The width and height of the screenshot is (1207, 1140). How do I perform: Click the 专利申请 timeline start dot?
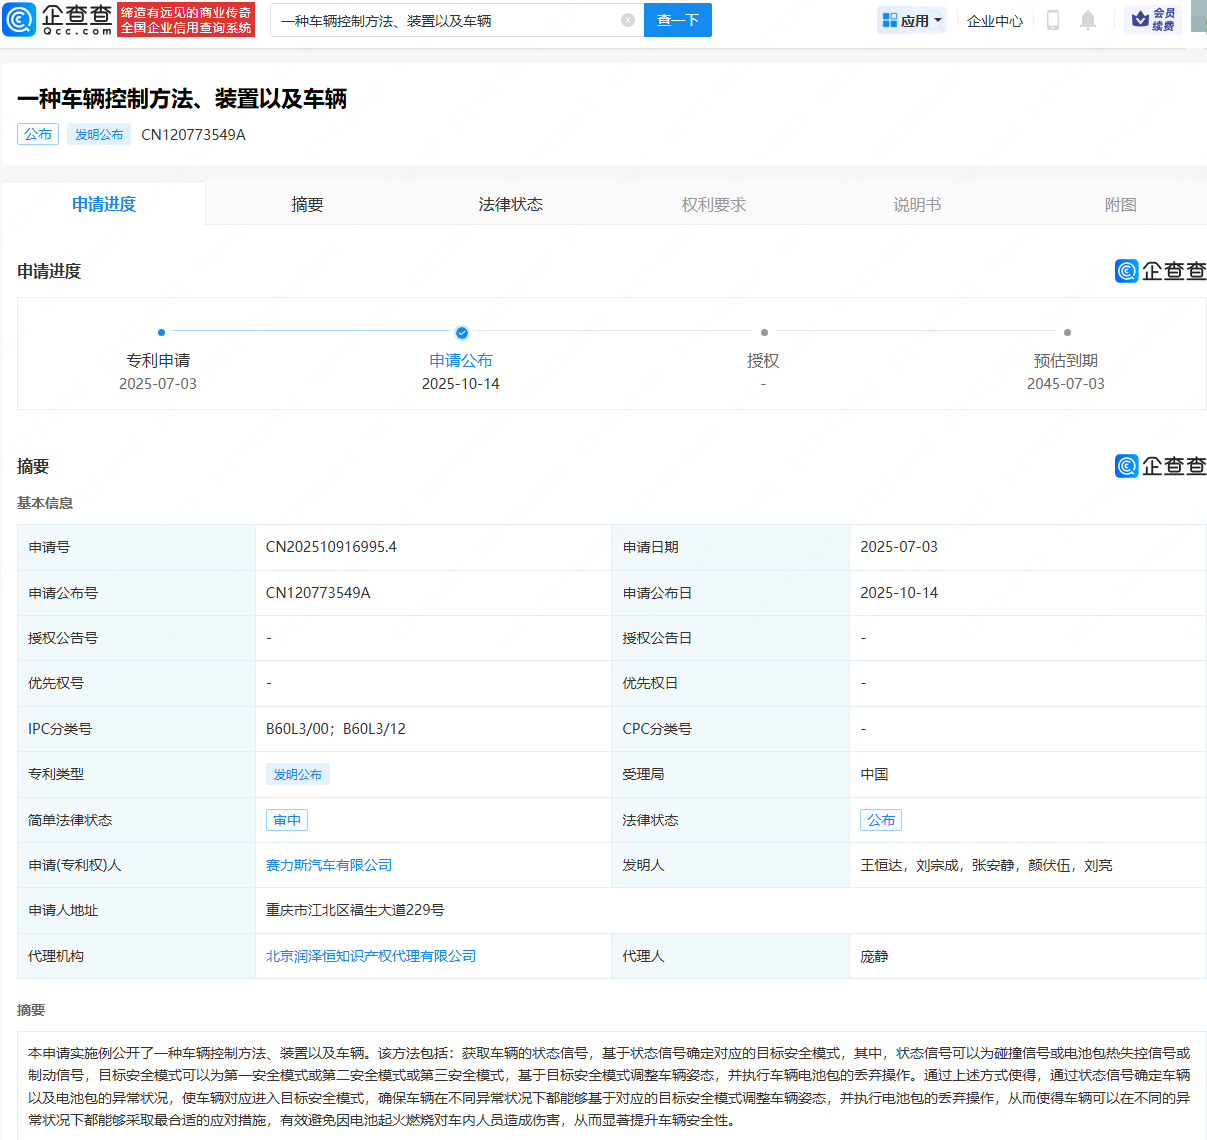pos(161,333)
